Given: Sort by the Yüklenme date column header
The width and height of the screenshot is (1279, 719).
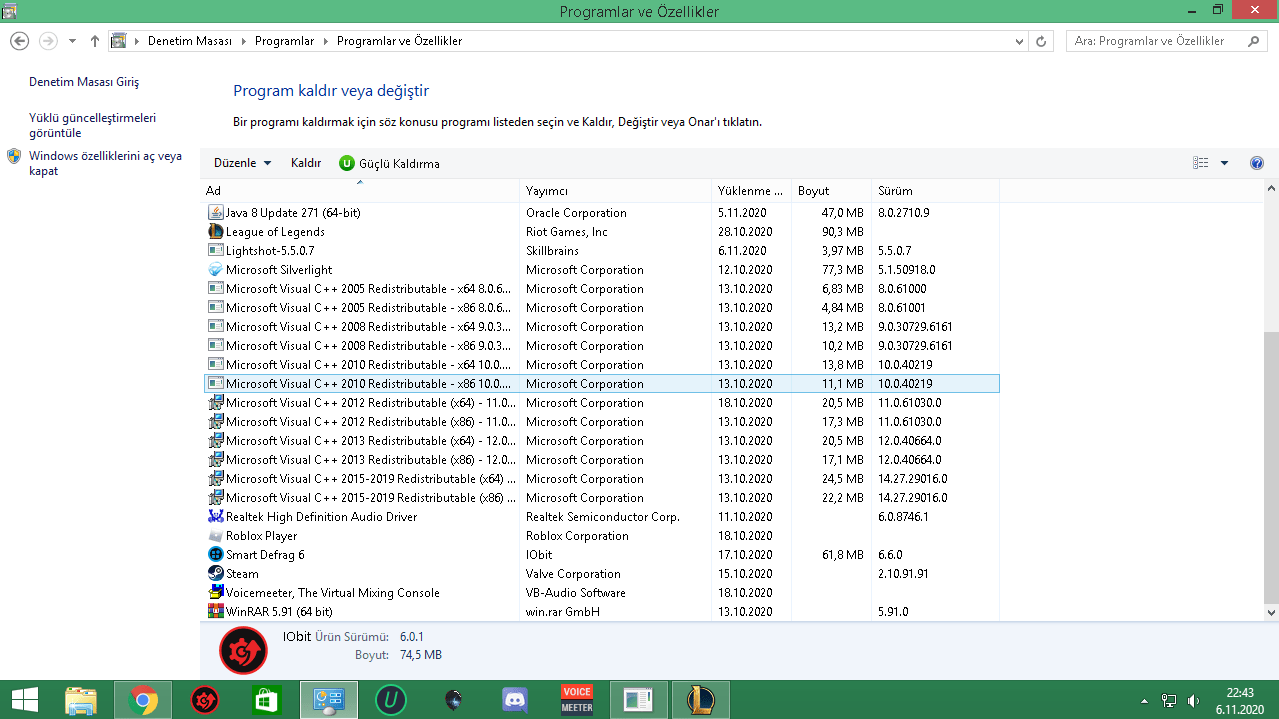Looking at the screenshot, I should pos(751,190).
